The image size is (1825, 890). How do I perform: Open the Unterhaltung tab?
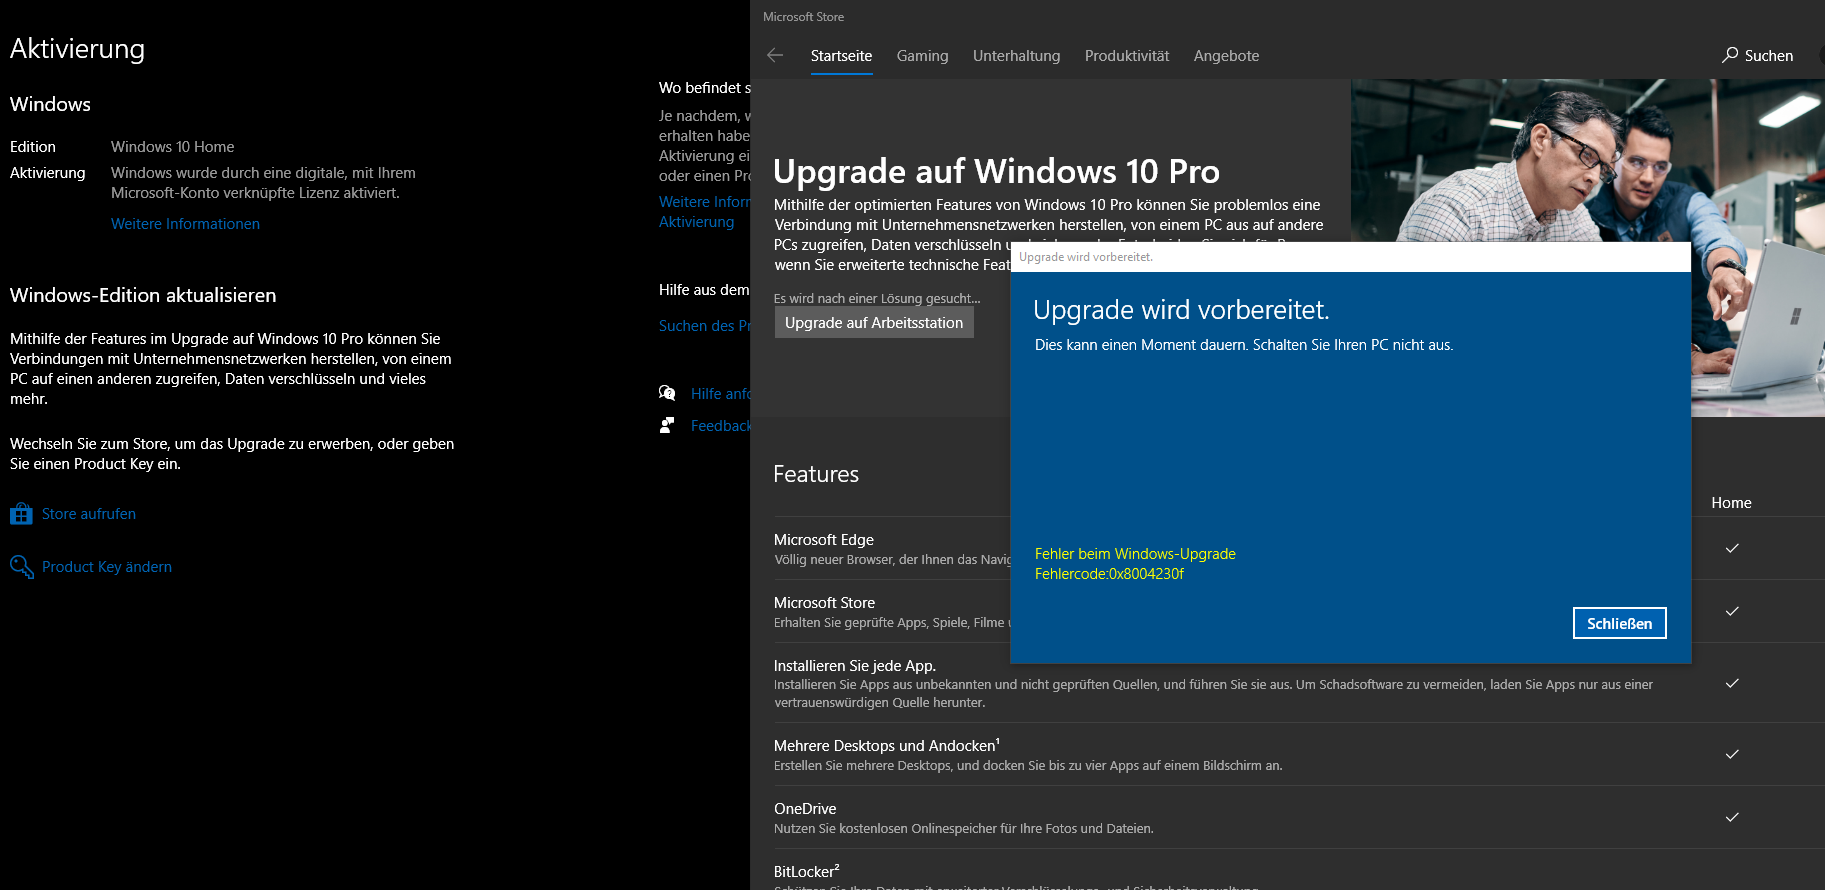pyautogui.click(x=1016, y=56)
